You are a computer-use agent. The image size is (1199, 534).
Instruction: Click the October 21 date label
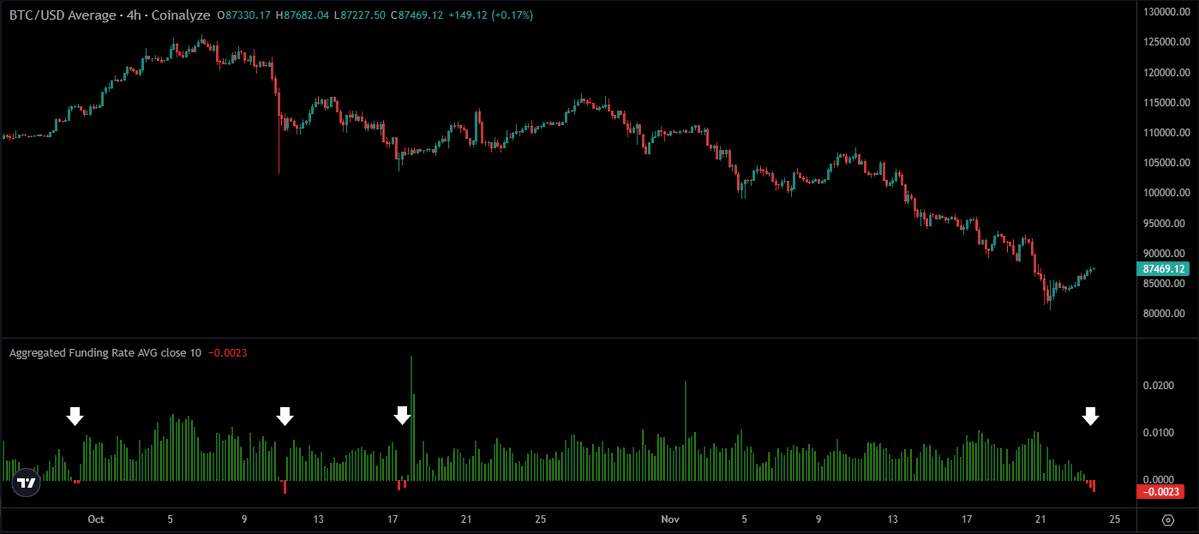pyautogui.click(x=466, y=519)
